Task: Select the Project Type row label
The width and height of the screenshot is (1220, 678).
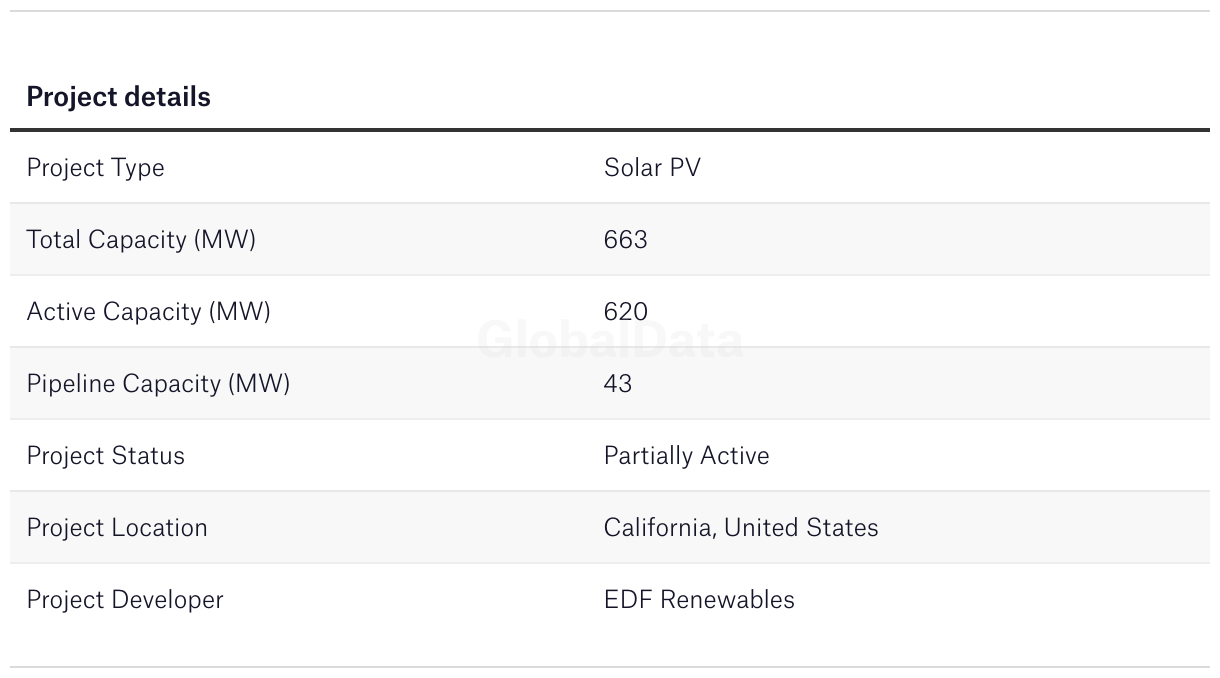Action: [95, 168]
